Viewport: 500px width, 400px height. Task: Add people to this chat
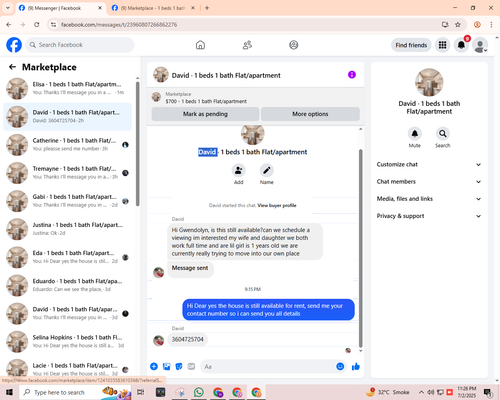[x=239, y=170]
